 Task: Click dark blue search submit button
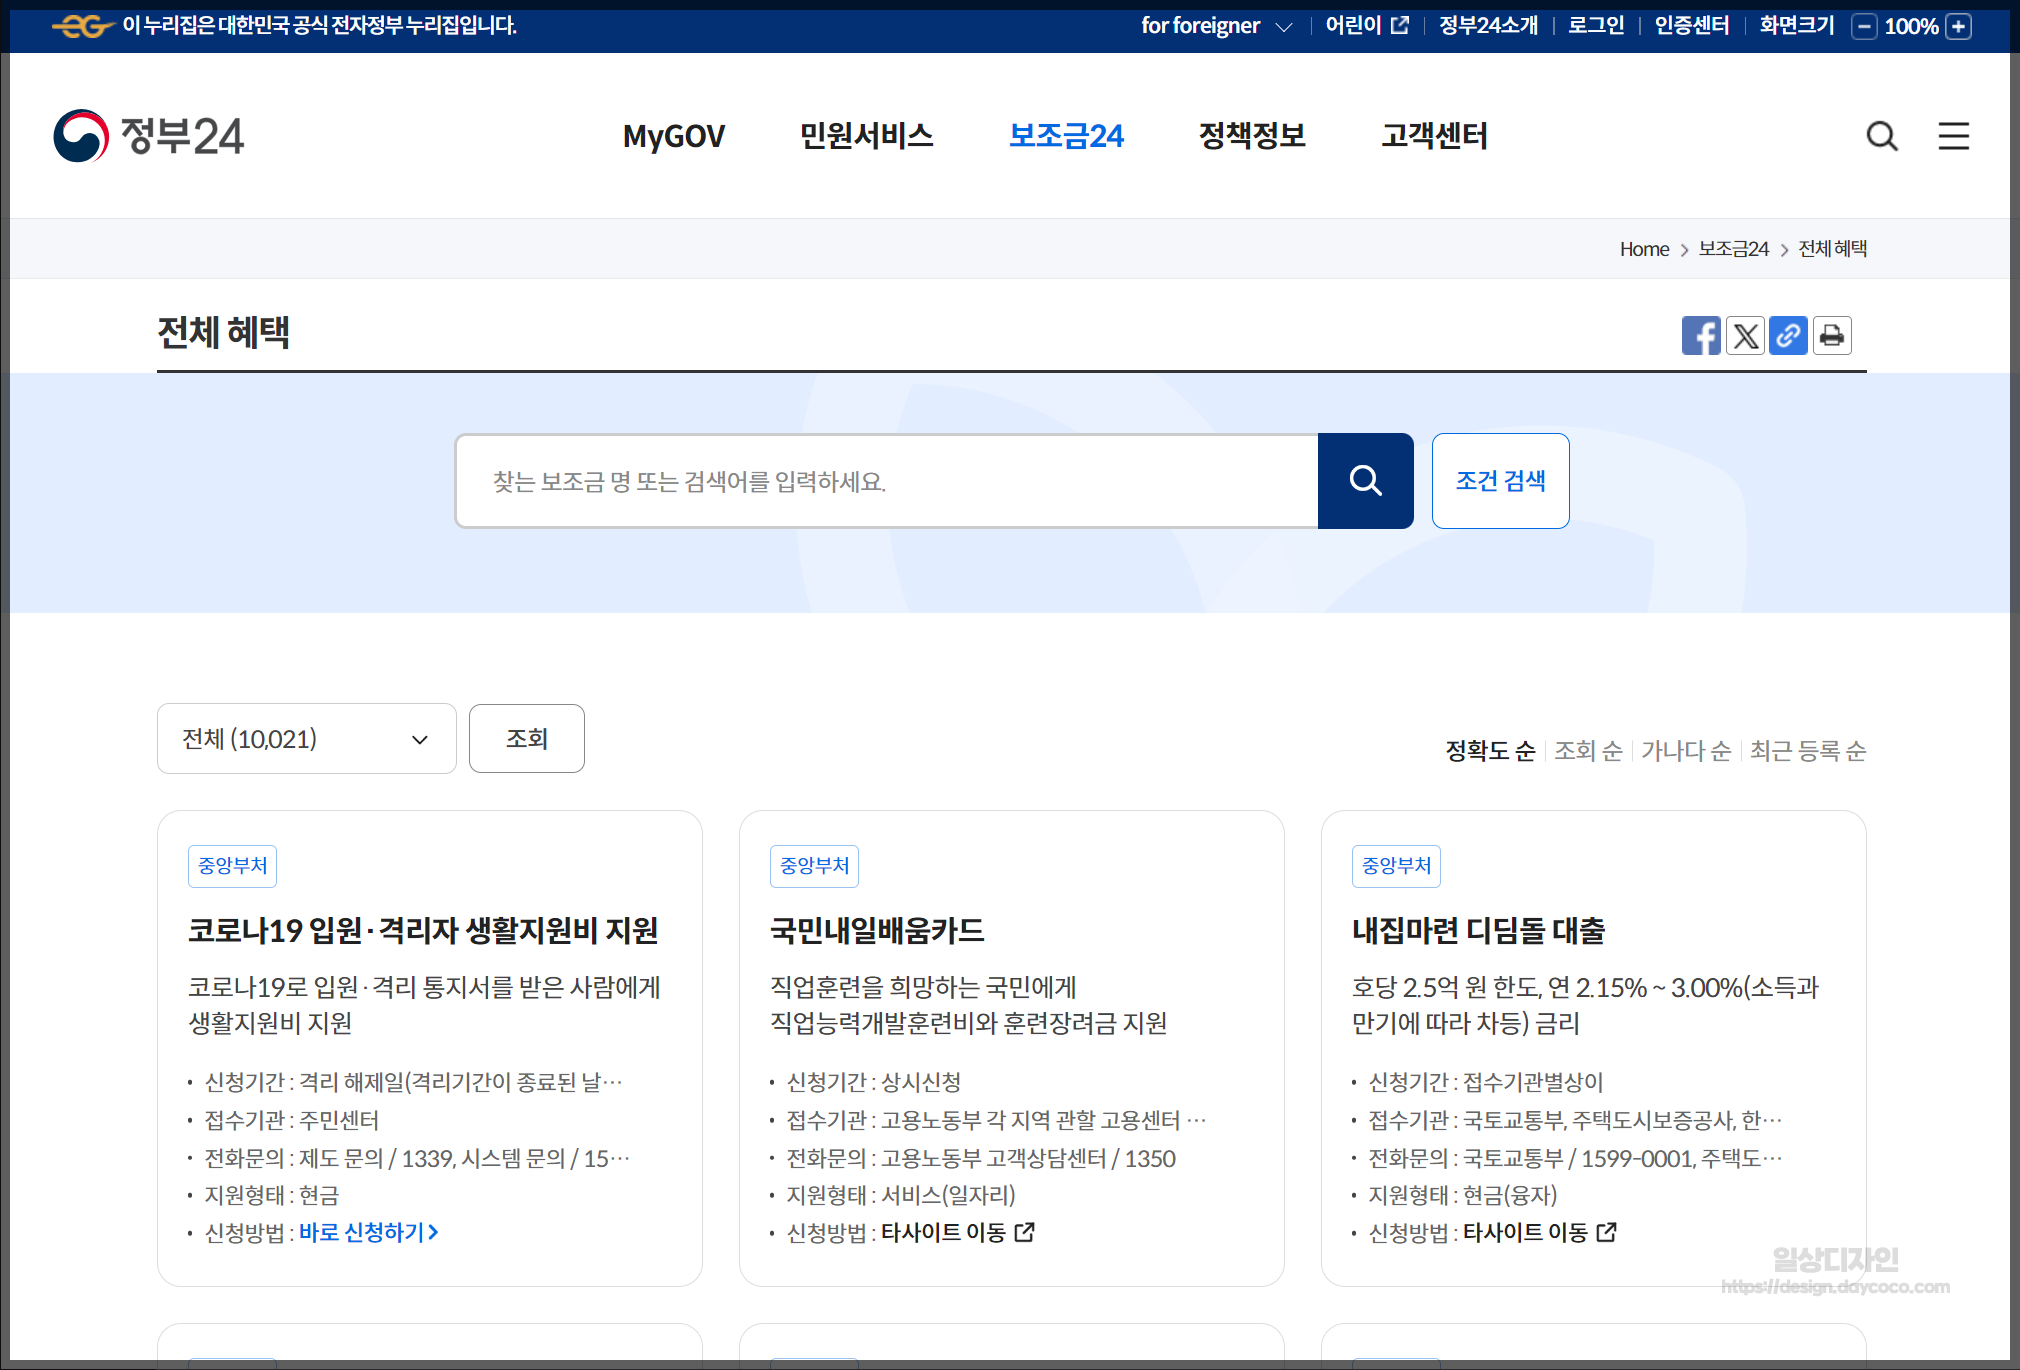(1365, 481)
